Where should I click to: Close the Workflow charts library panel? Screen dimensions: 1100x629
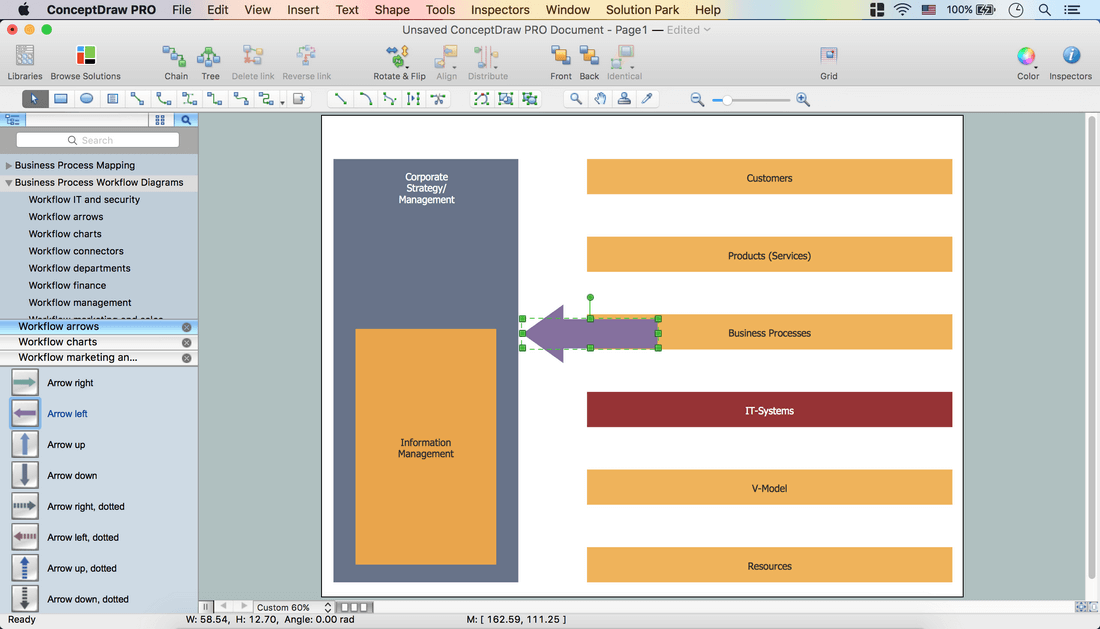pos(186,343)
